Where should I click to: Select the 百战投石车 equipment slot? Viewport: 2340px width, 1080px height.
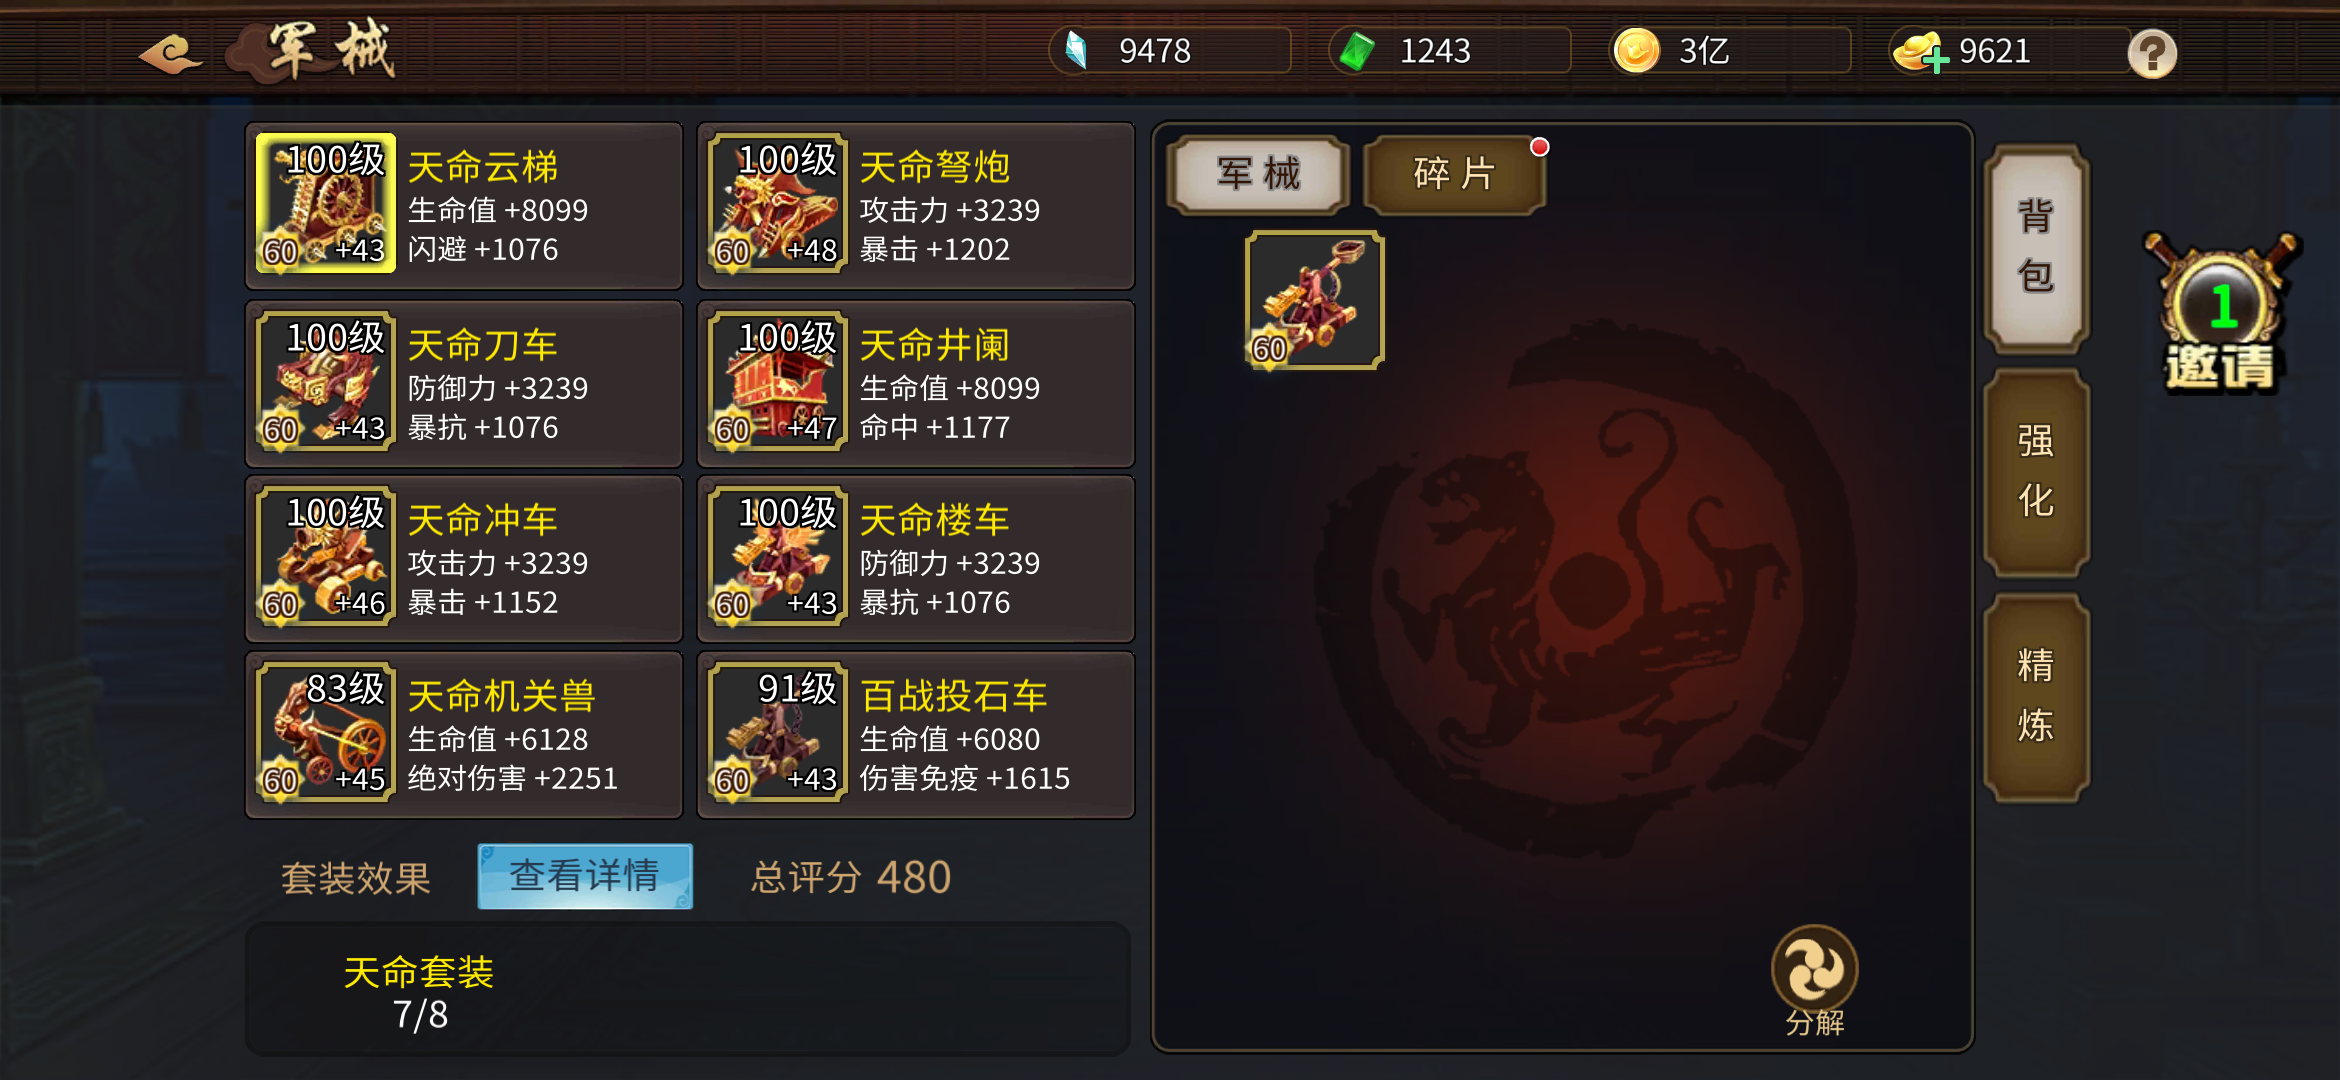click(x=916, y=735)
